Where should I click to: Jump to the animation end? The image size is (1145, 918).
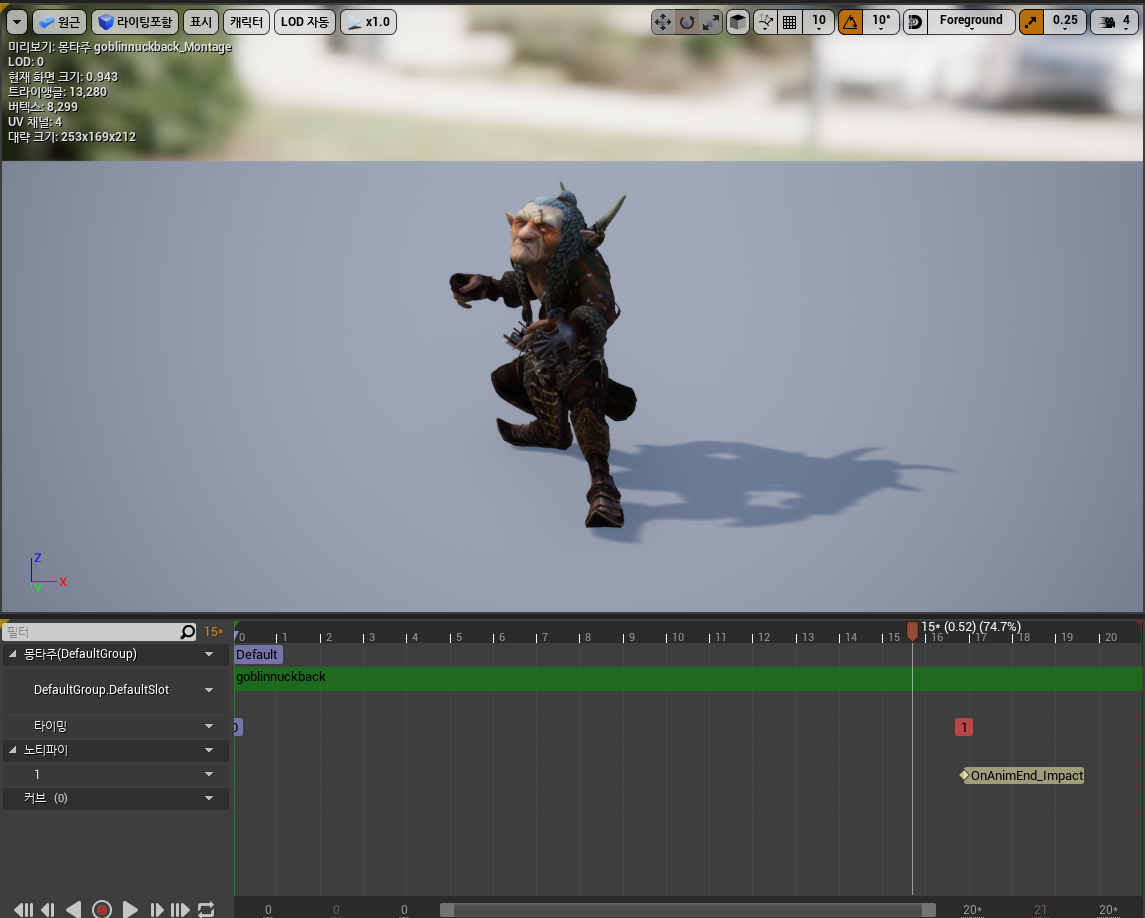click(x=180, y=909)
